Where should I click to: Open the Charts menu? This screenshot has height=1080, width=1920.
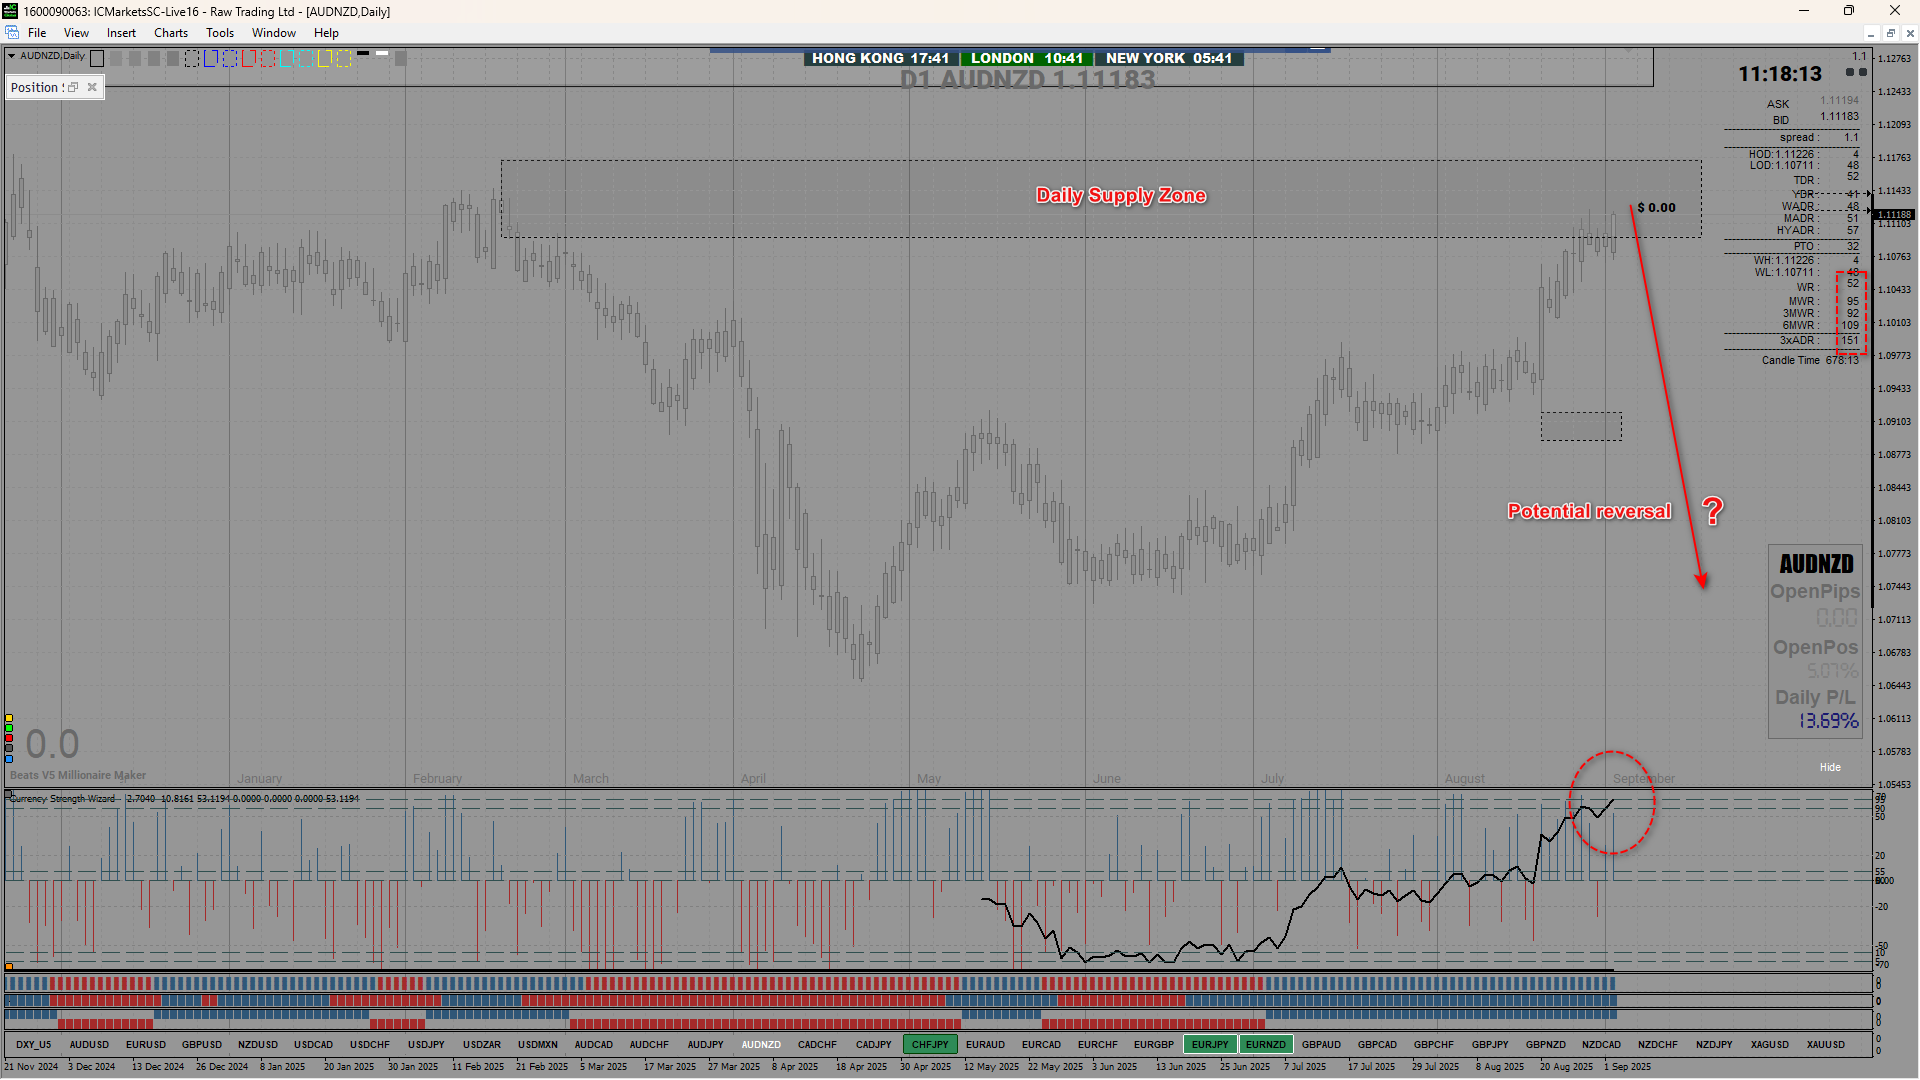[x=171, y=33]
